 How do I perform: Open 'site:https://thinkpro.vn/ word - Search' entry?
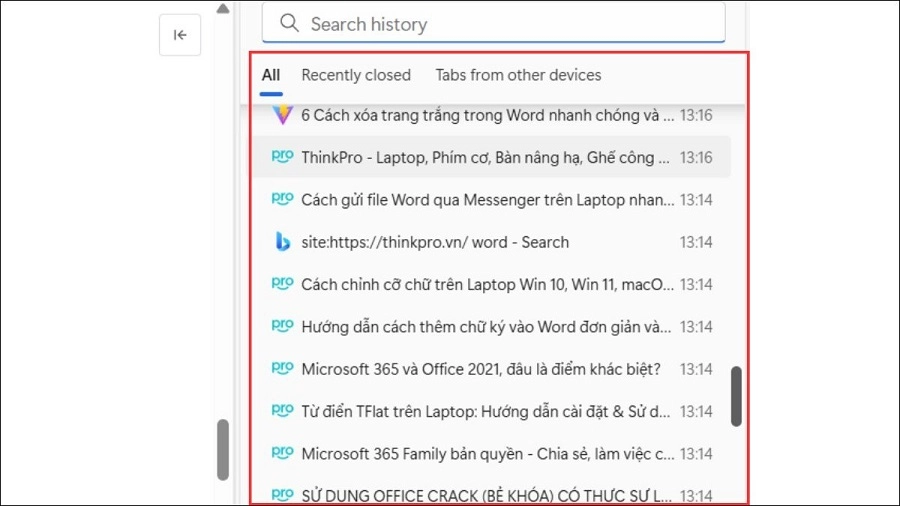click(x=435, y=242)
